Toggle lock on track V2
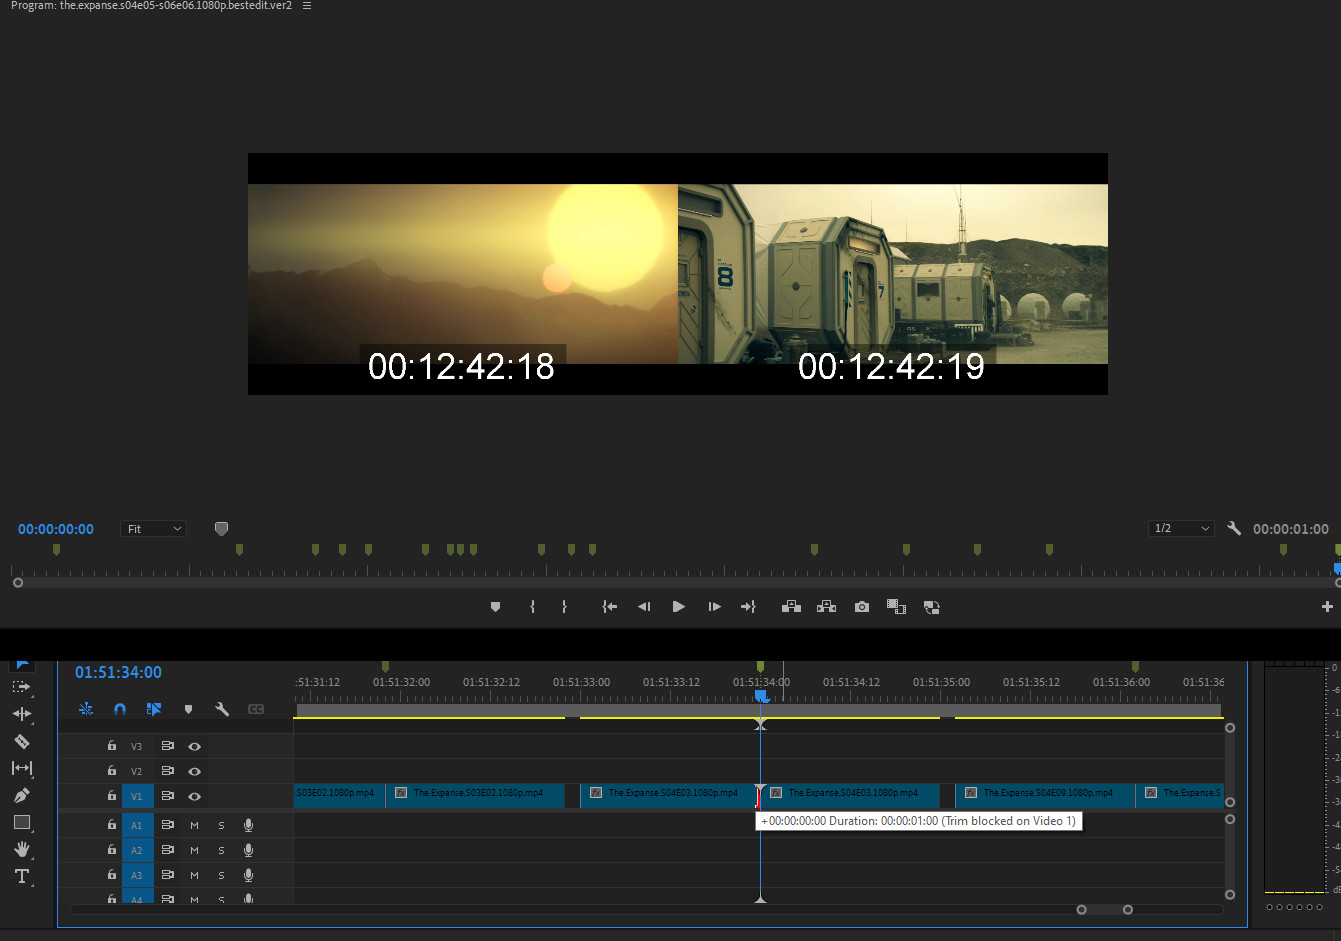Screen dimensions: 1341x941 click(112, 771)
